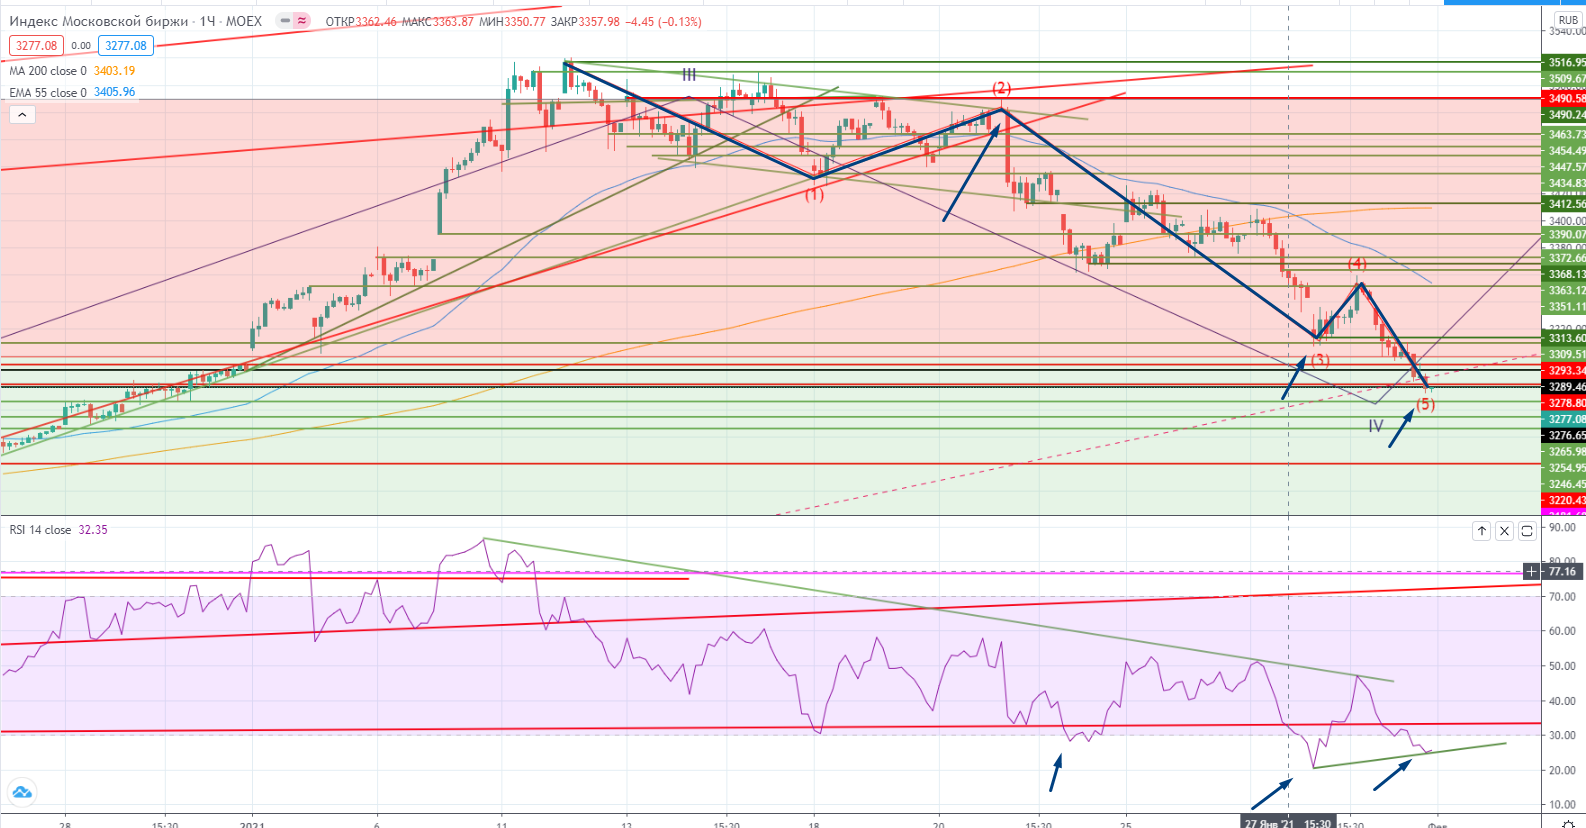The height and width of the screenshot is (828, 1586).
Task: Click the gray dash data status icon
Action: (x=284, y=21)
